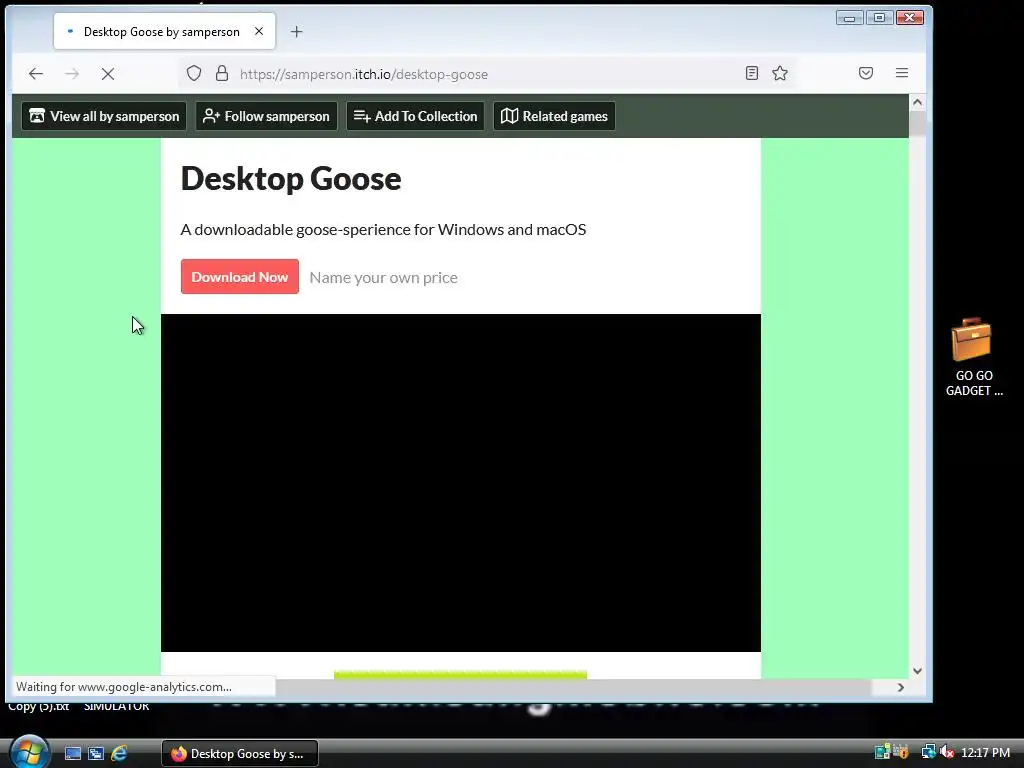Add game to collection

pyautogui.click(x=415, y=116)
